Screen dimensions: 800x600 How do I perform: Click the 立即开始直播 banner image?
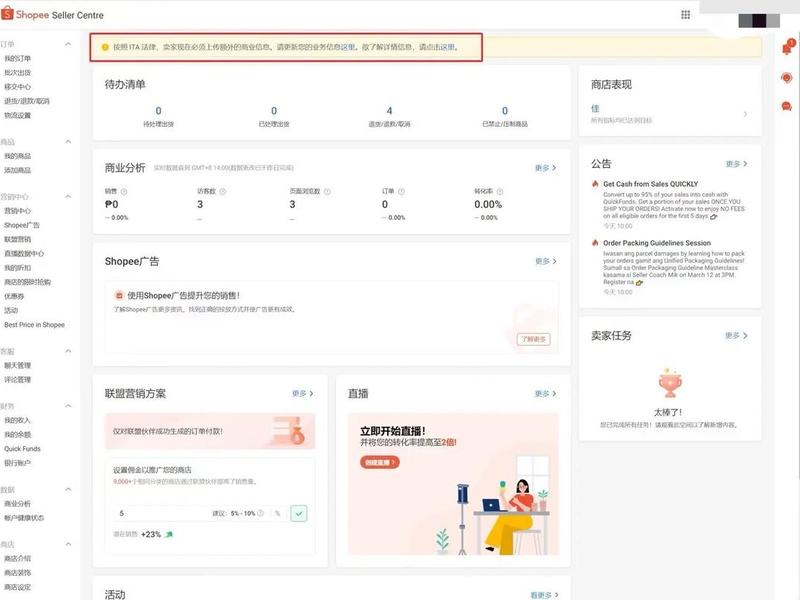pyautogui.click(x=453, y=484)
